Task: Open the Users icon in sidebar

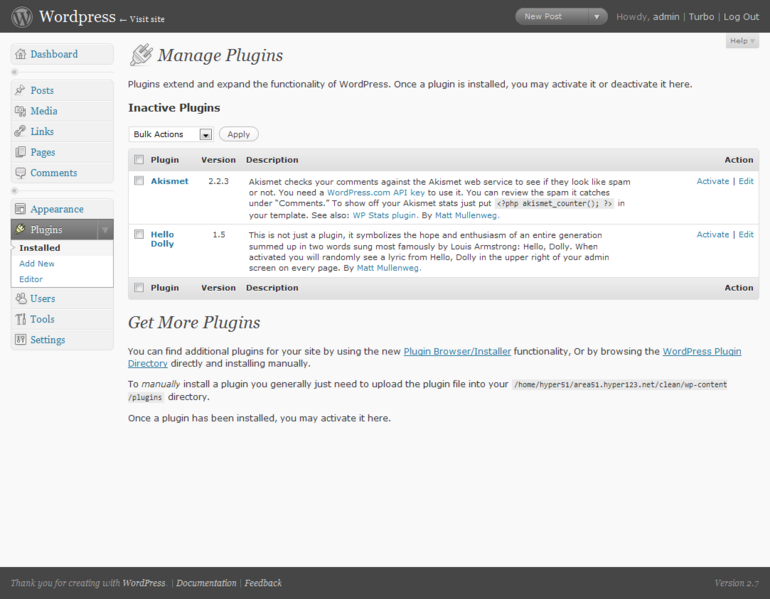Action: (x=20, y=299)
